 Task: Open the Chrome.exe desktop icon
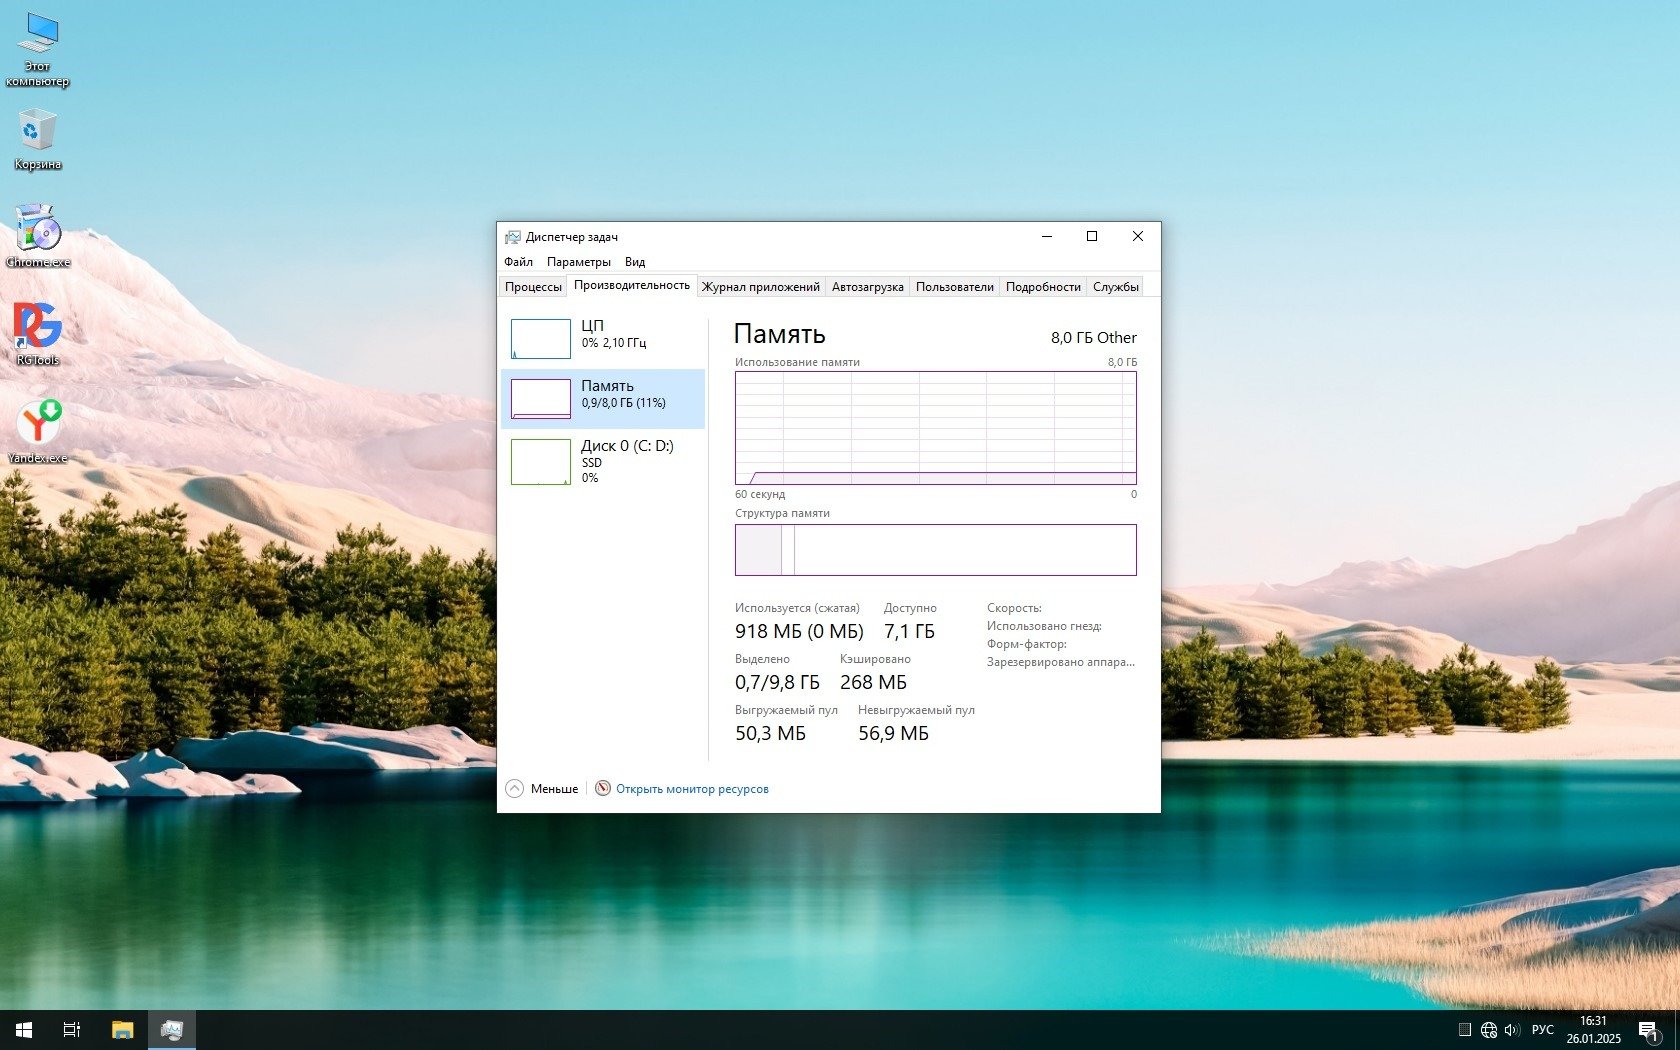38,235
